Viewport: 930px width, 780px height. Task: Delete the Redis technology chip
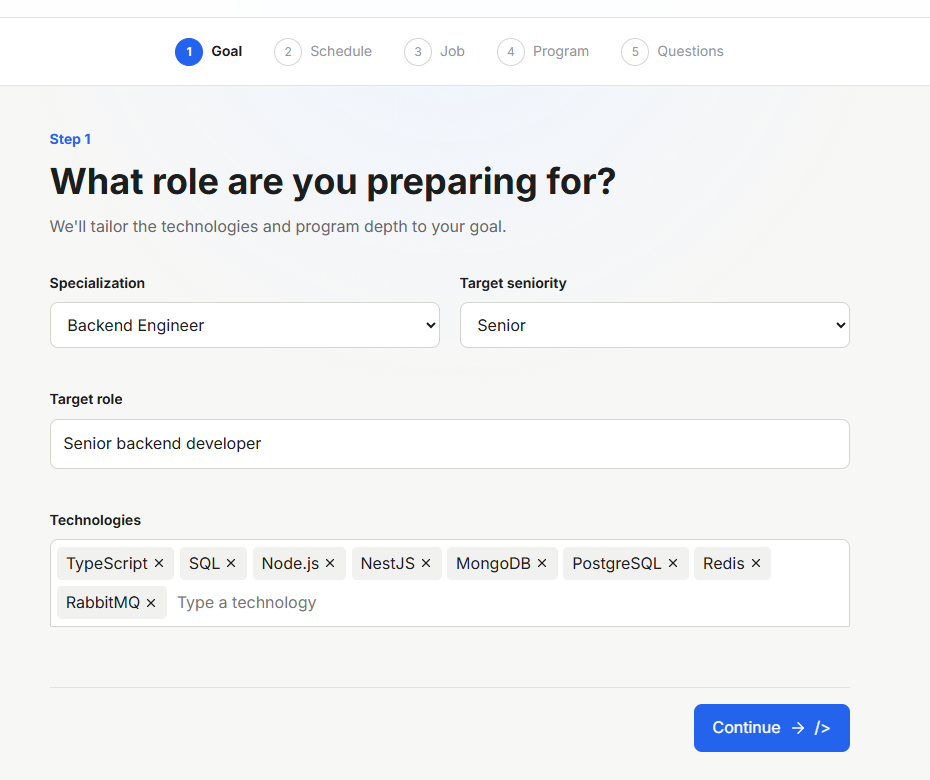pos(756,563)
